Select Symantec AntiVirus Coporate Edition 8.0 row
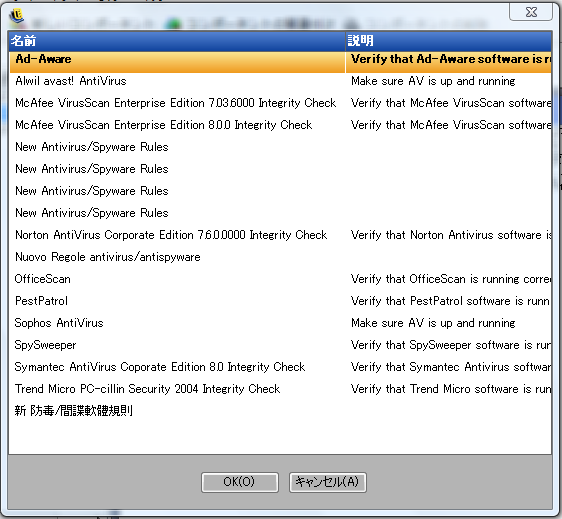 point(280,367)
